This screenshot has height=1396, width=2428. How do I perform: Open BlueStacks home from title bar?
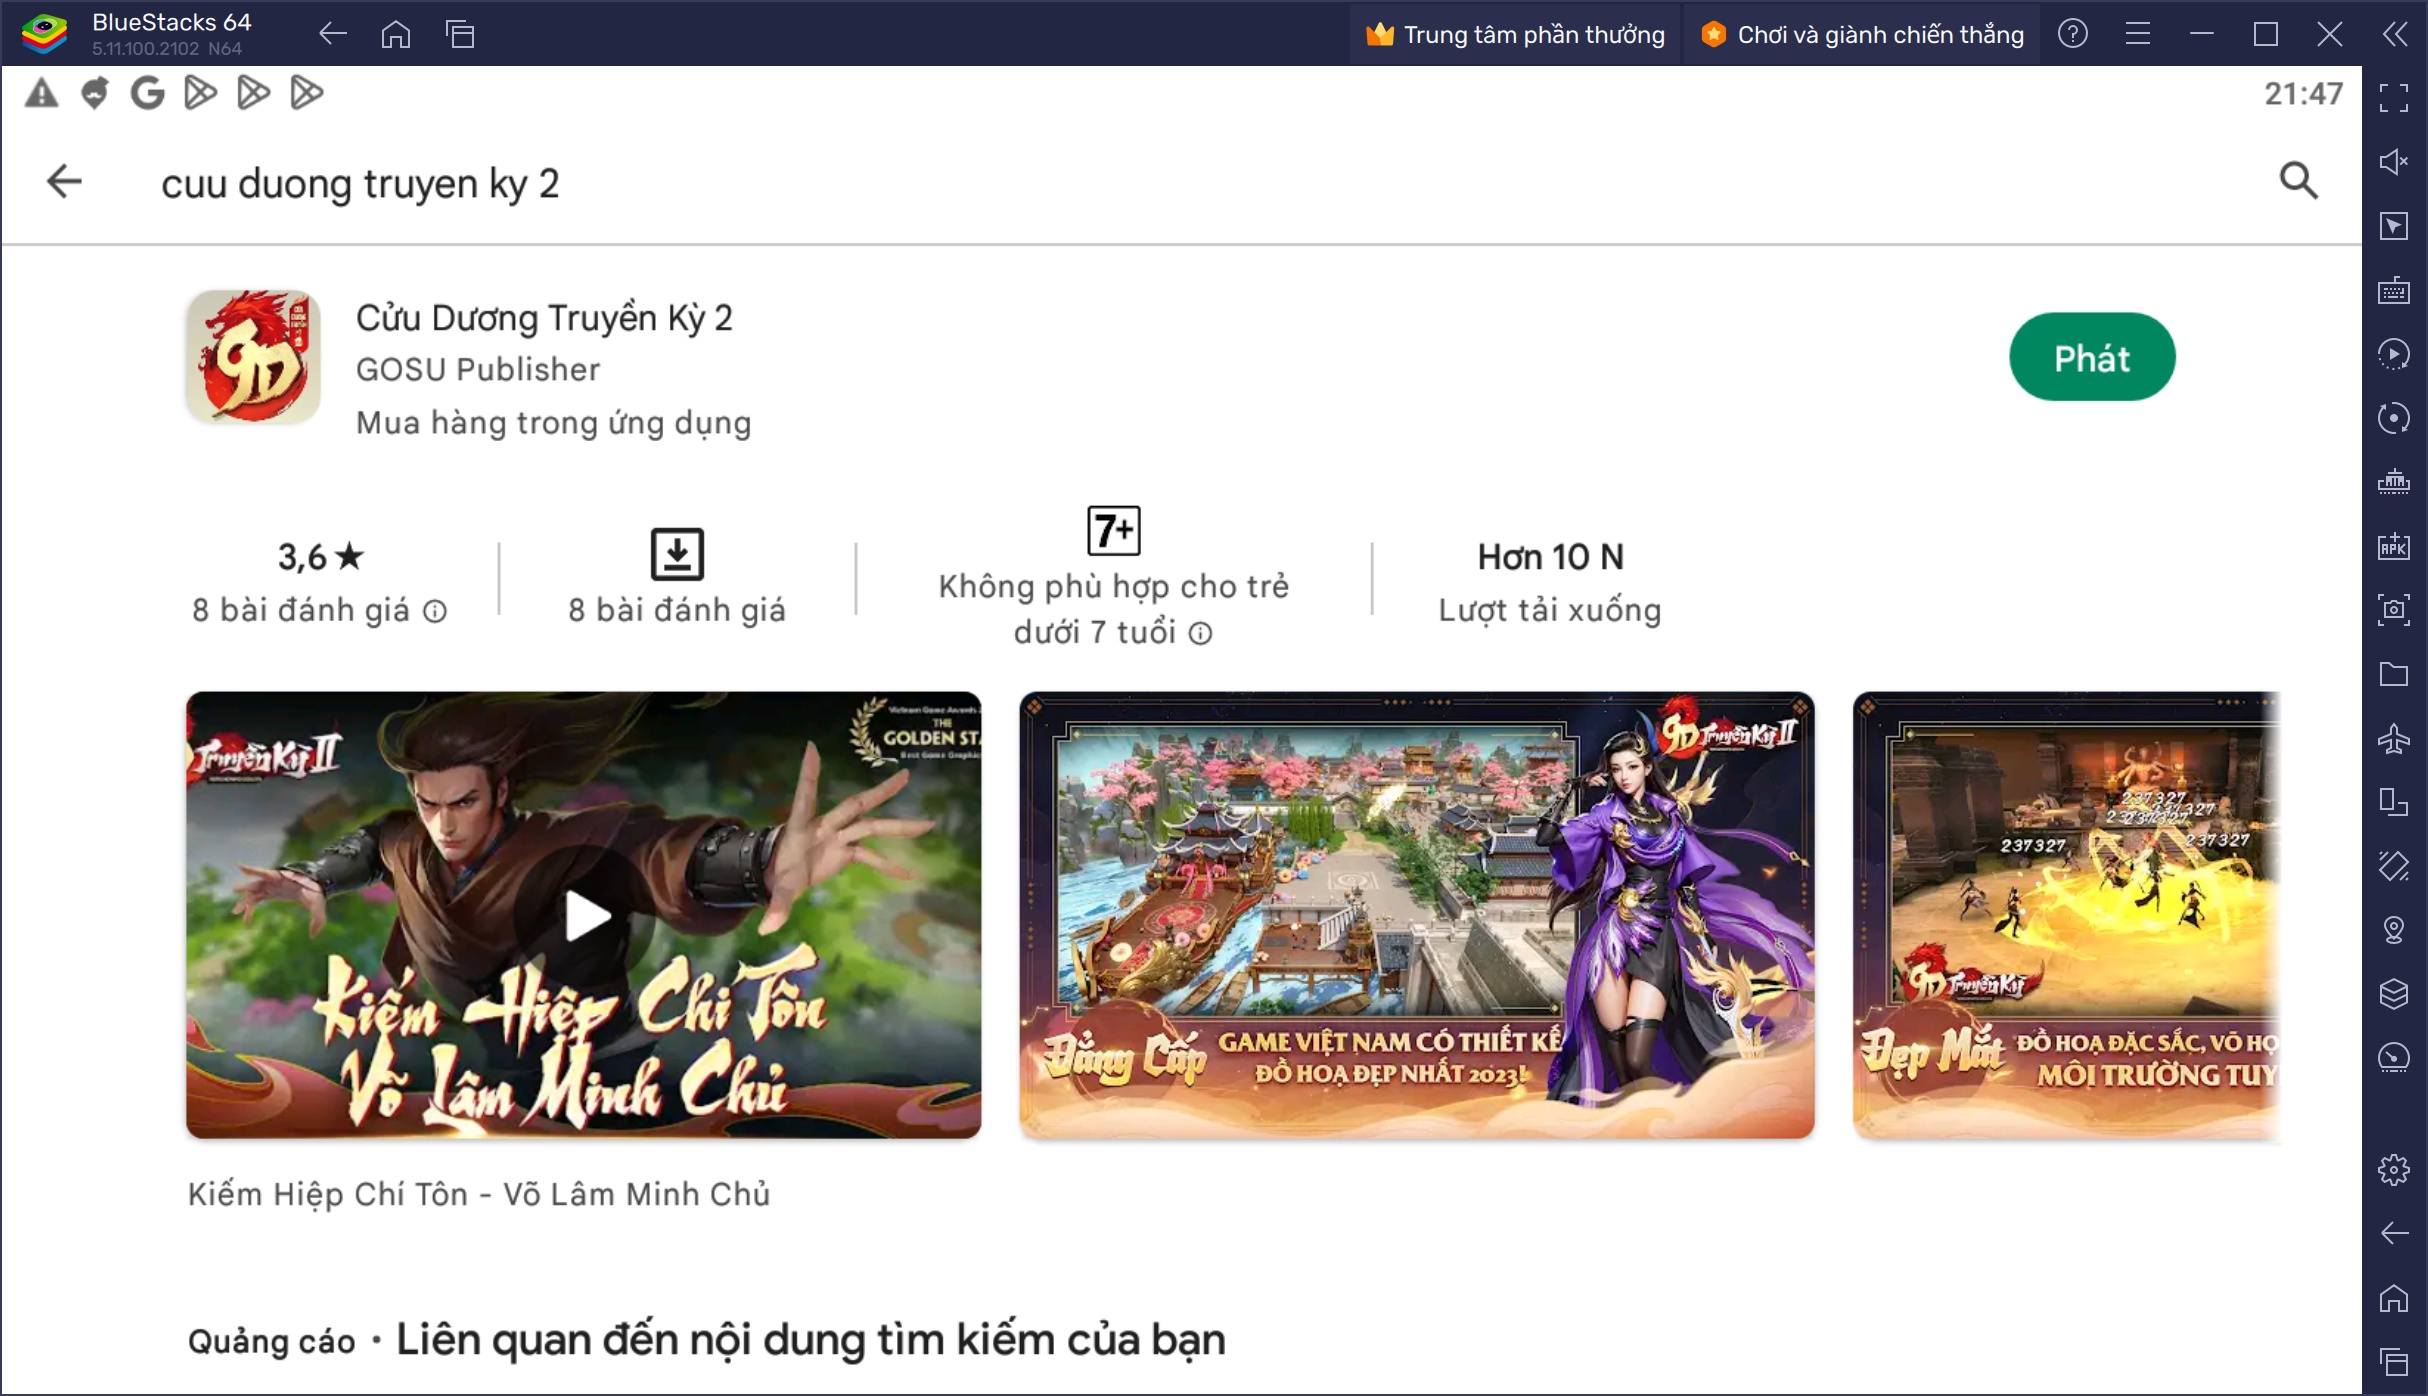pyautogui.click(x=396, y=34)
